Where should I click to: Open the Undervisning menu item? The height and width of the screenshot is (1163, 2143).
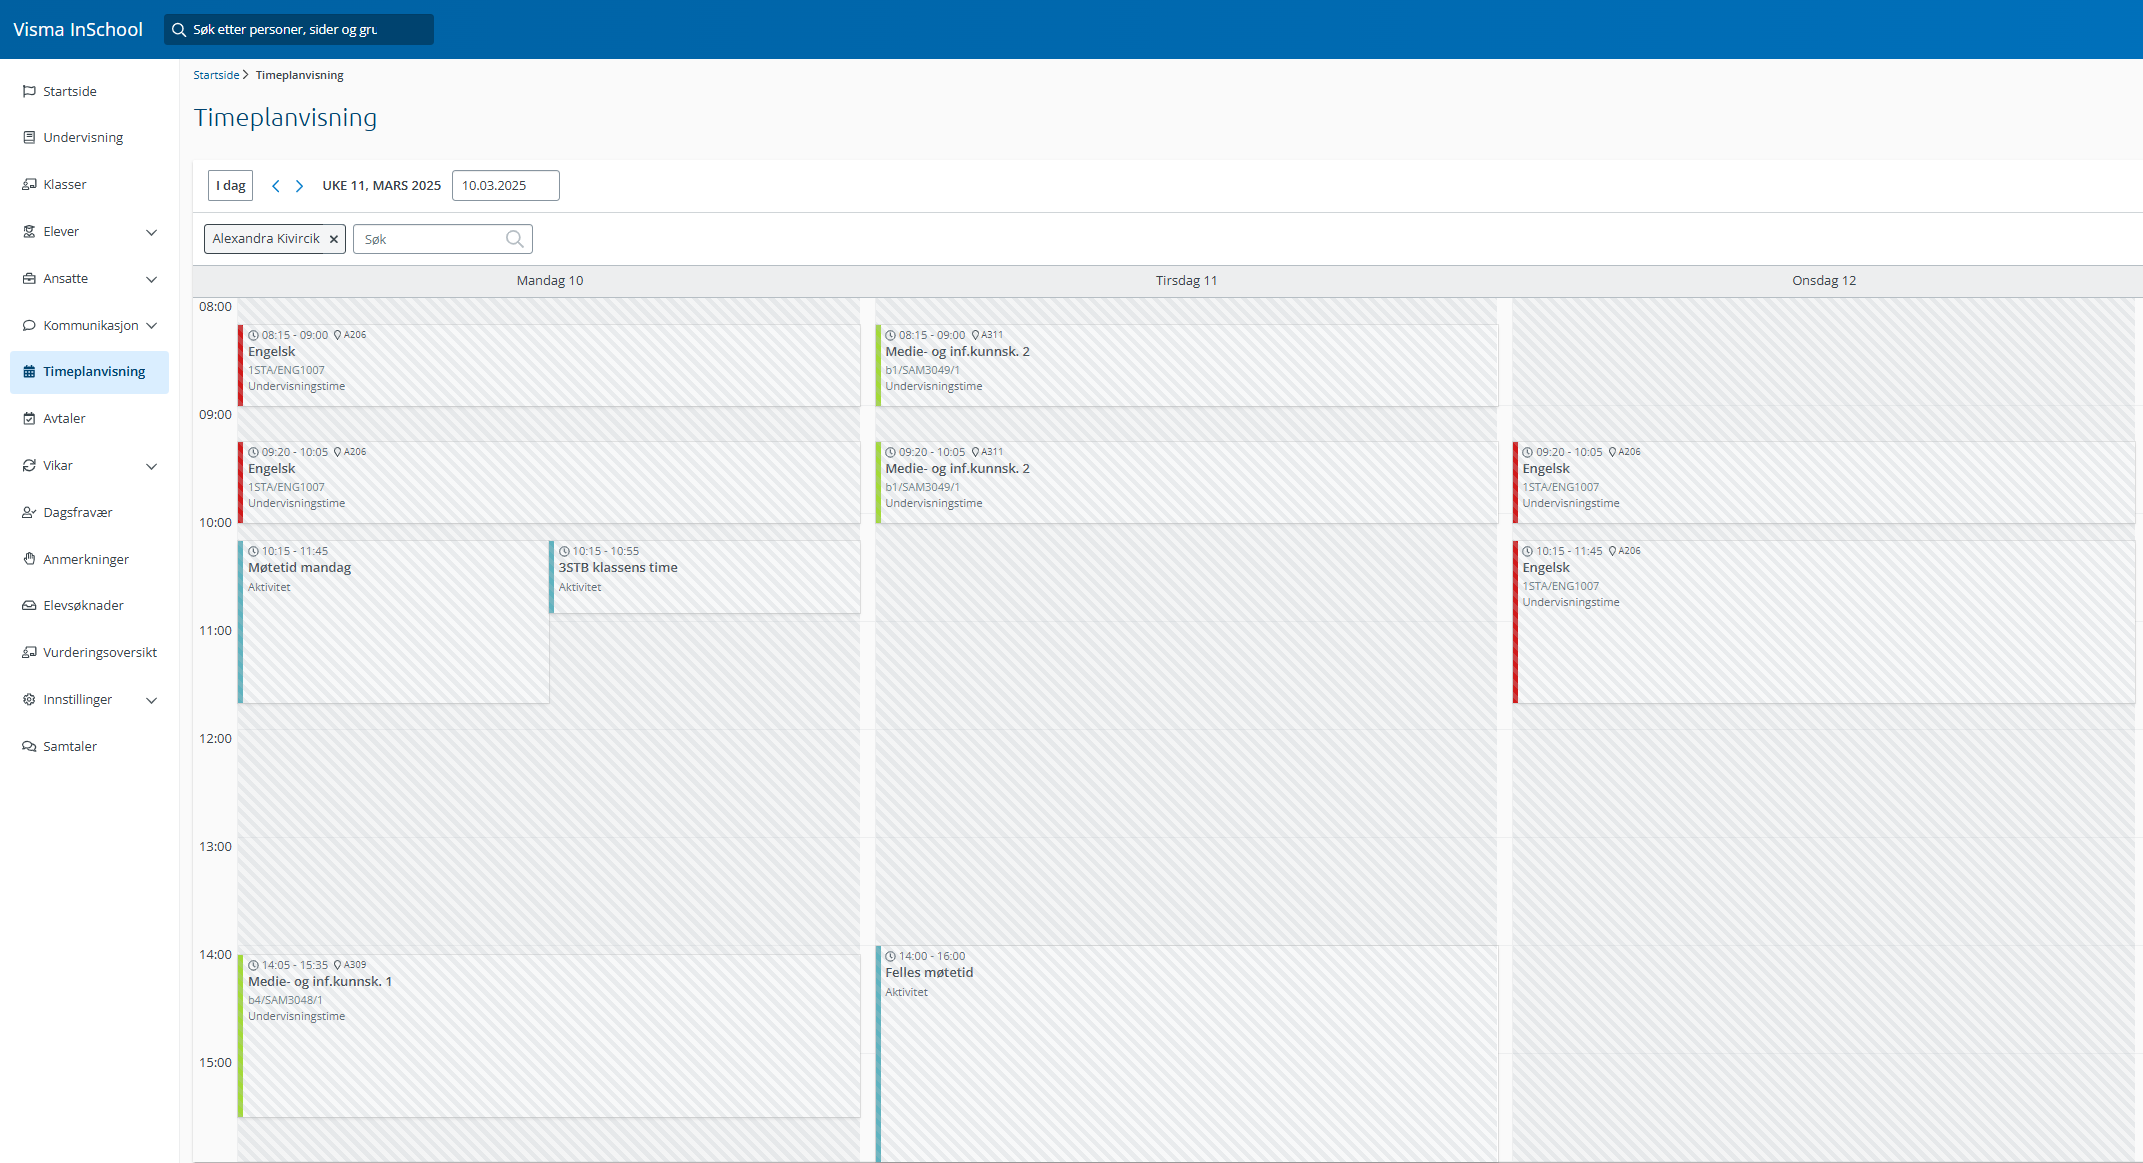click(x=83, y=138)
